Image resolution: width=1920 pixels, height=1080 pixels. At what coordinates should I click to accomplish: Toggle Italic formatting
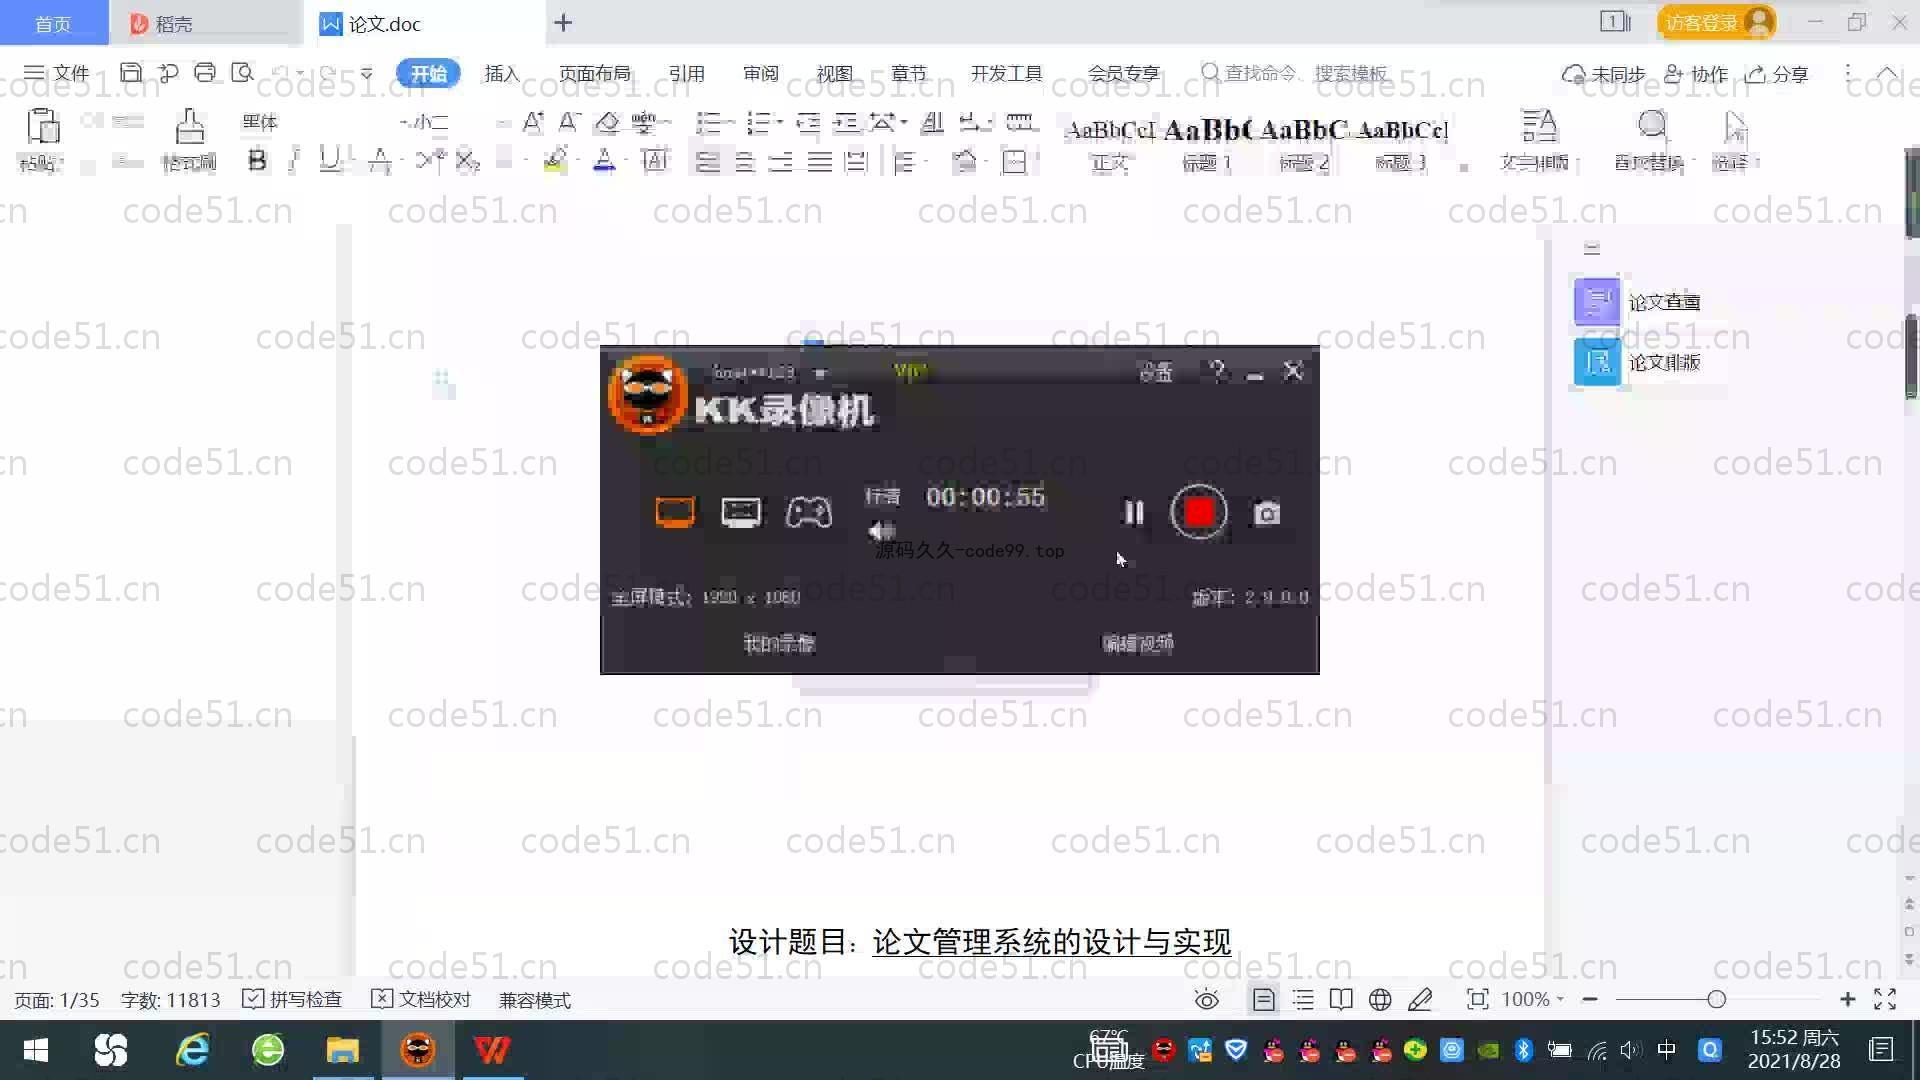click(294, 161)
